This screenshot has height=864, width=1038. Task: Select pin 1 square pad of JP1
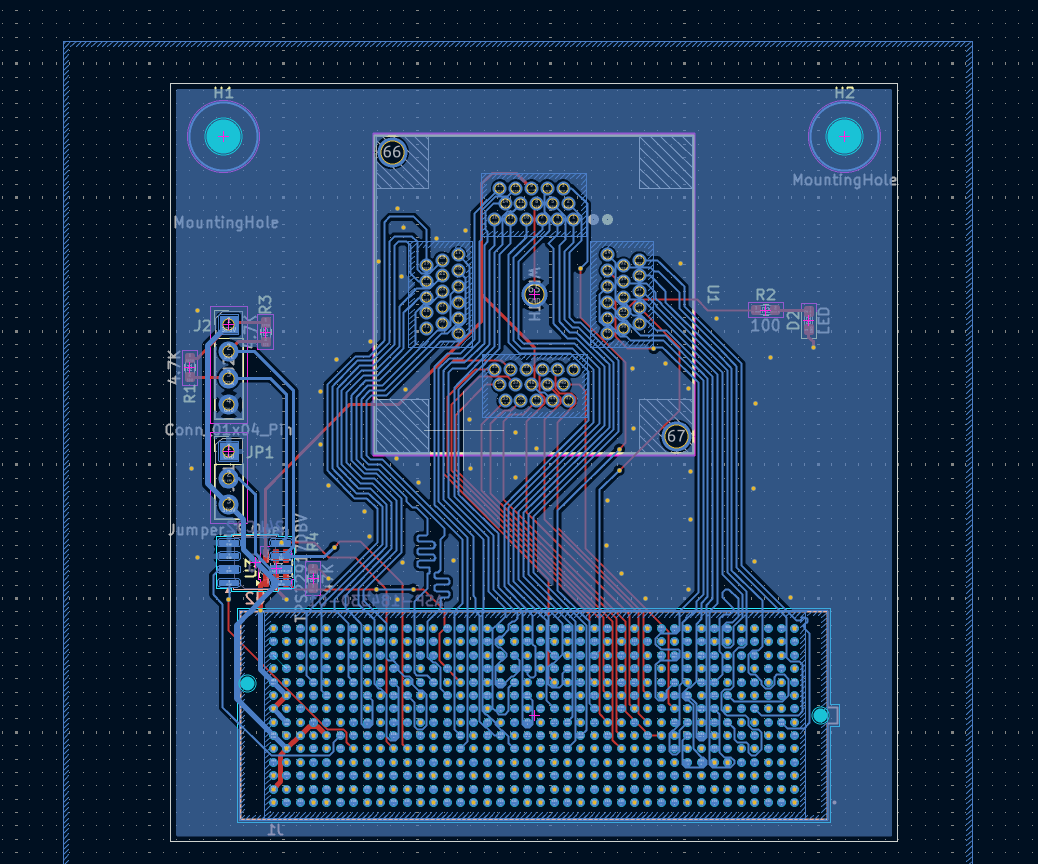pyautogui.click(x=228, y=452)
